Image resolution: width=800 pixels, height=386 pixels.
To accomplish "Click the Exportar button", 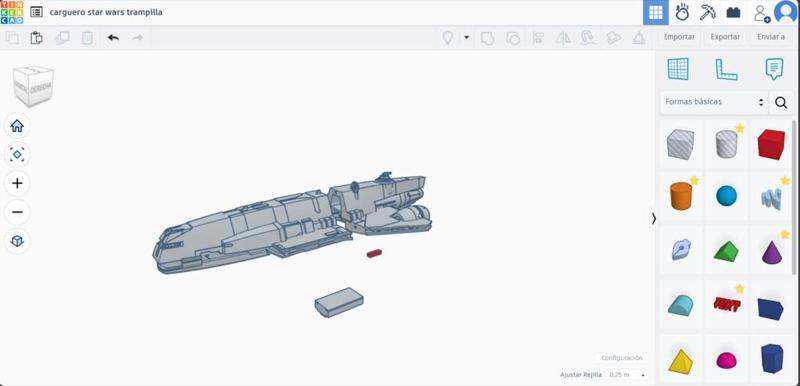I will tap(725, 37).
